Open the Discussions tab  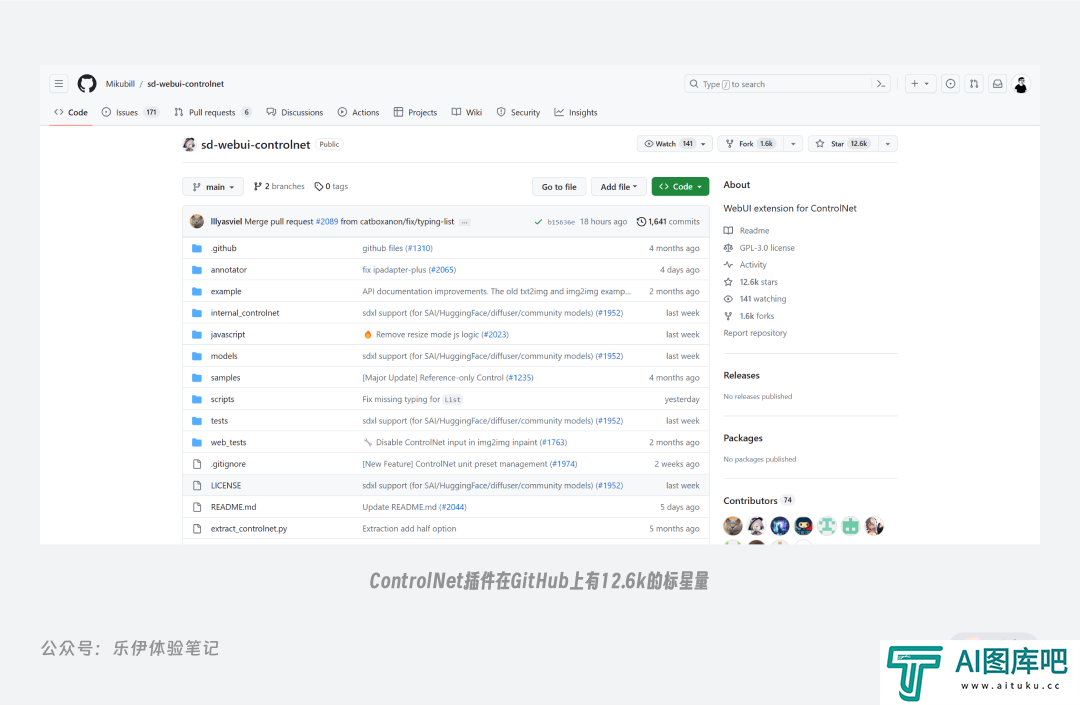click(295, 112)
